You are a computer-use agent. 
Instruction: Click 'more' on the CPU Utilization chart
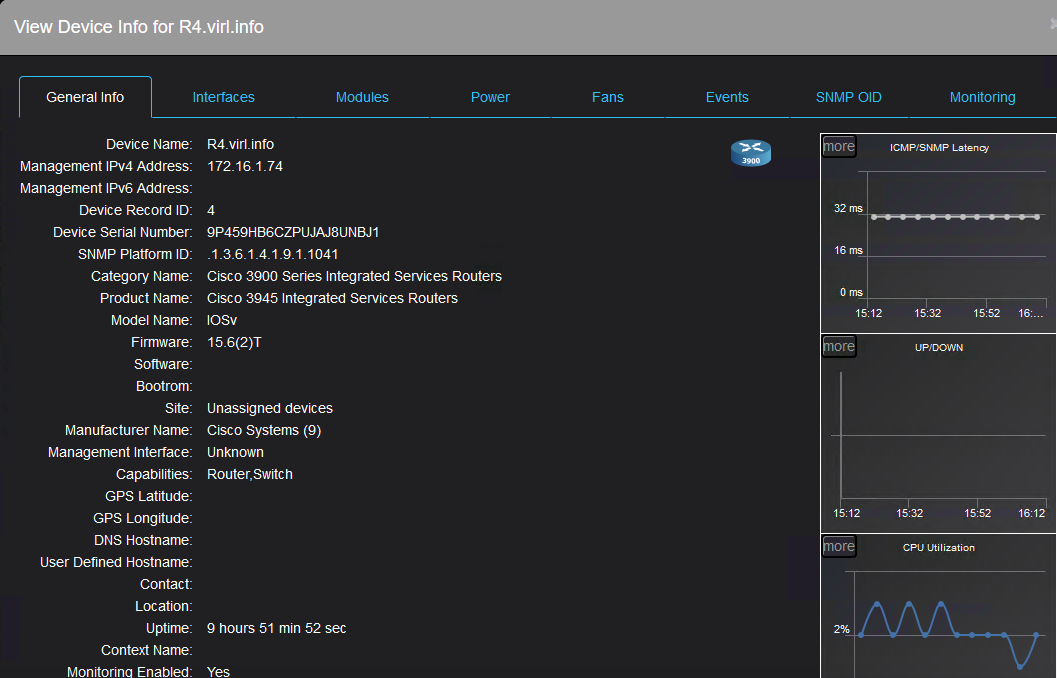point(839,547)
